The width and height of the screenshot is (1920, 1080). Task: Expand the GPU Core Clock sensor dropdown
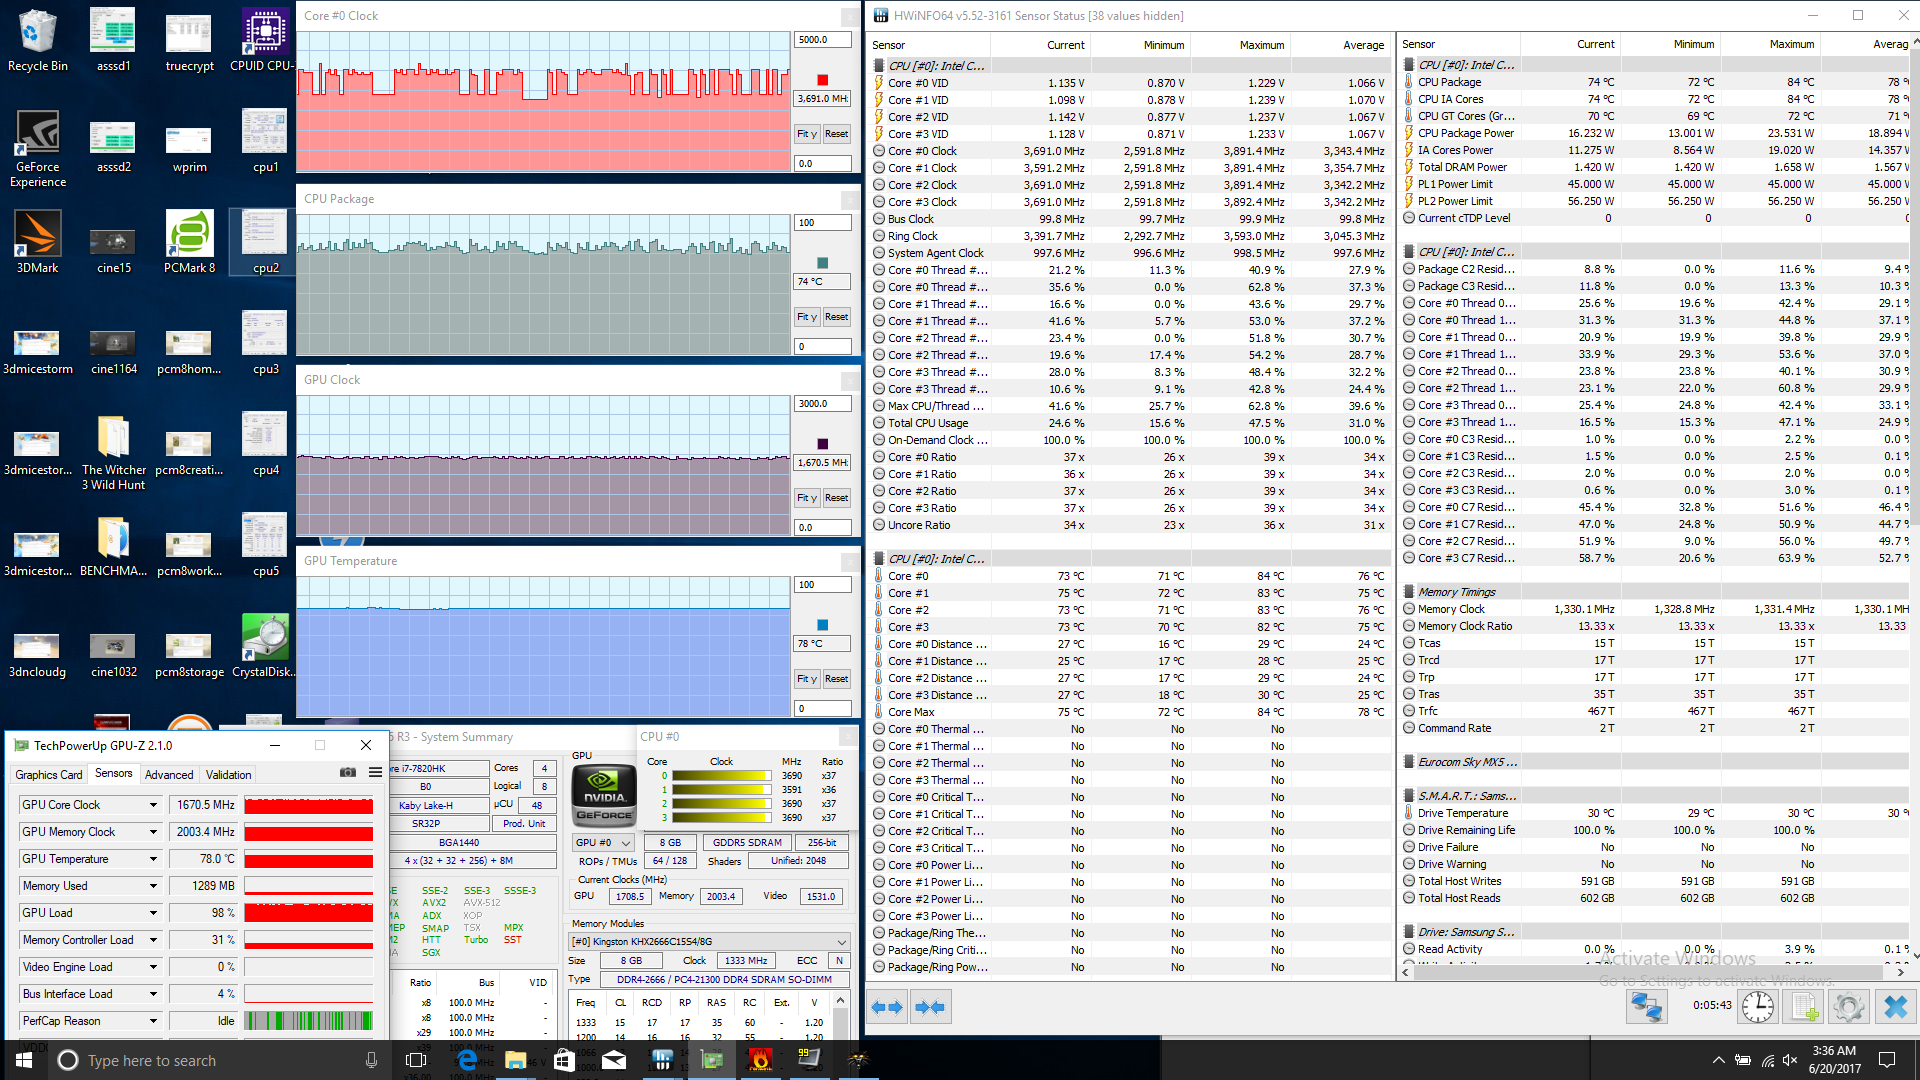tap(153, 805)
